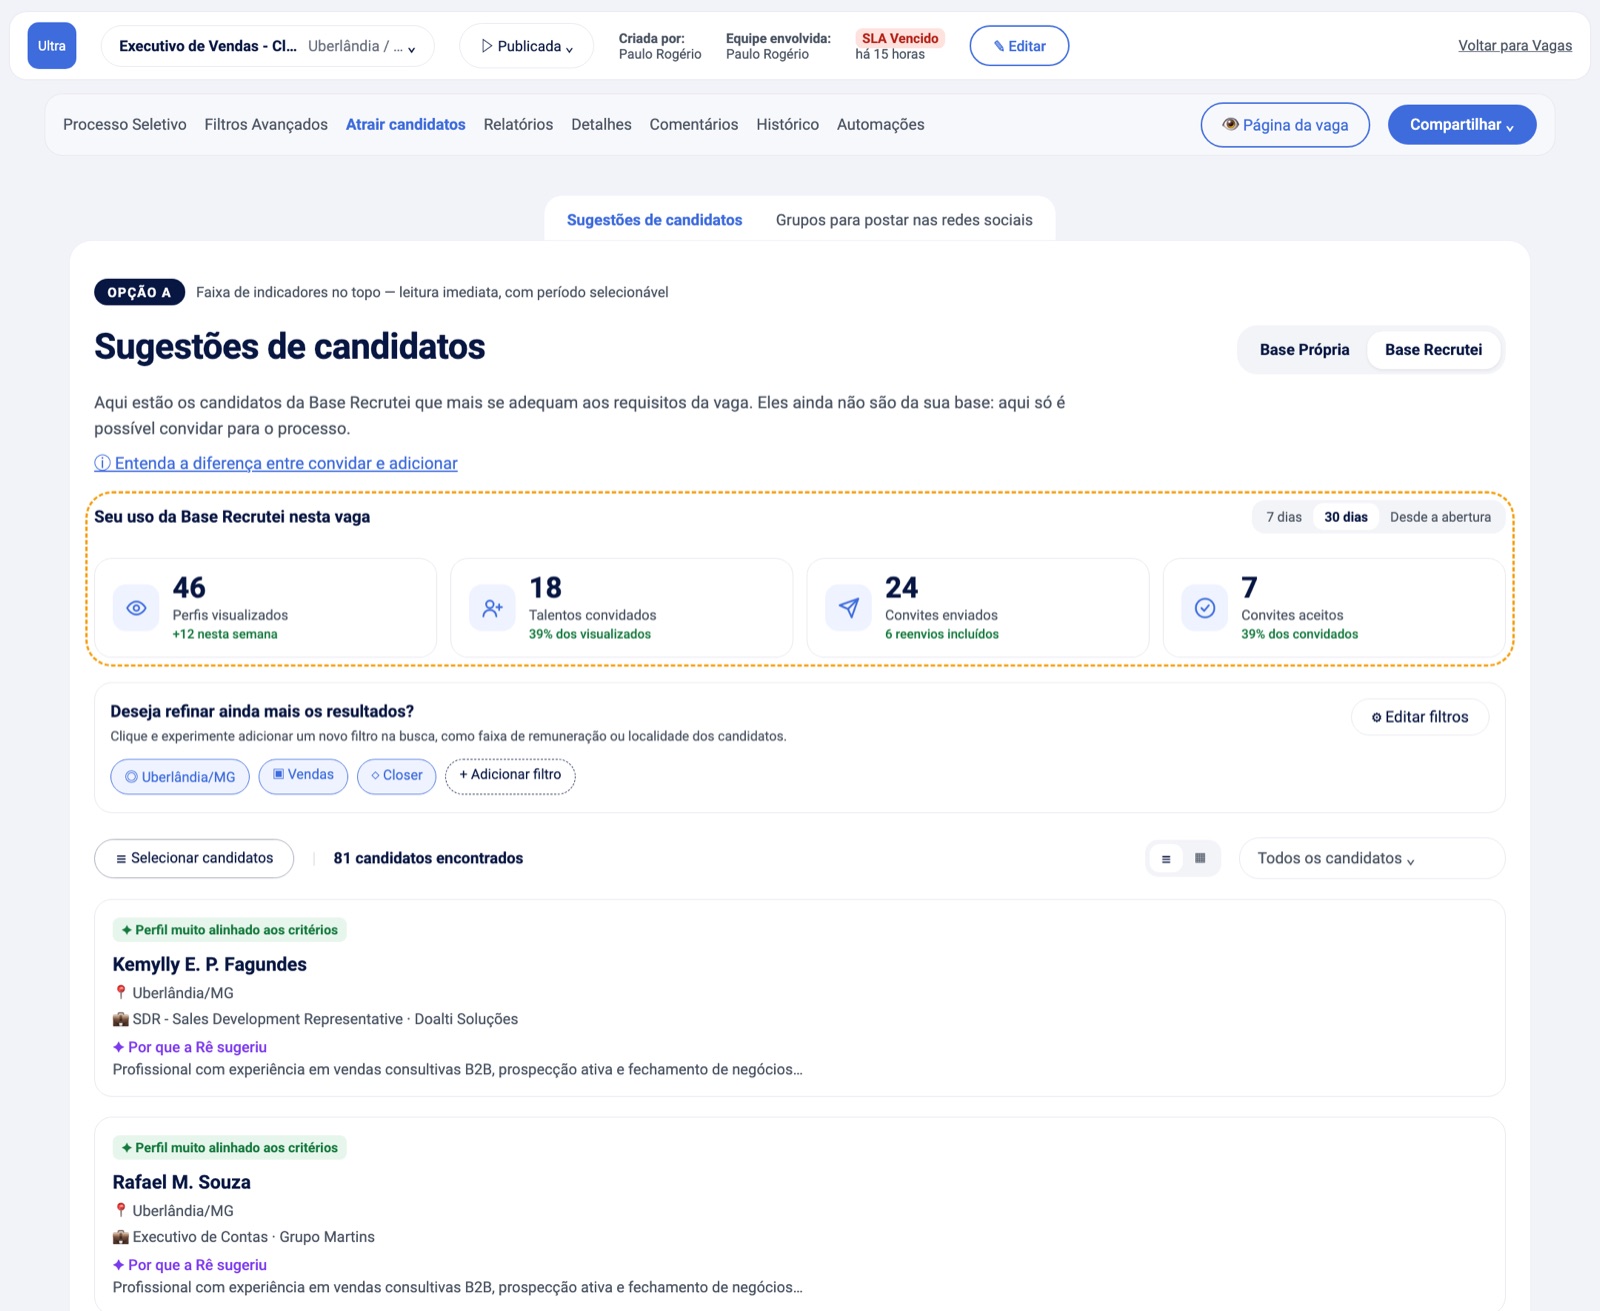View the Histórico tab
This screenshot has width=1600, height=1311.
787,125
